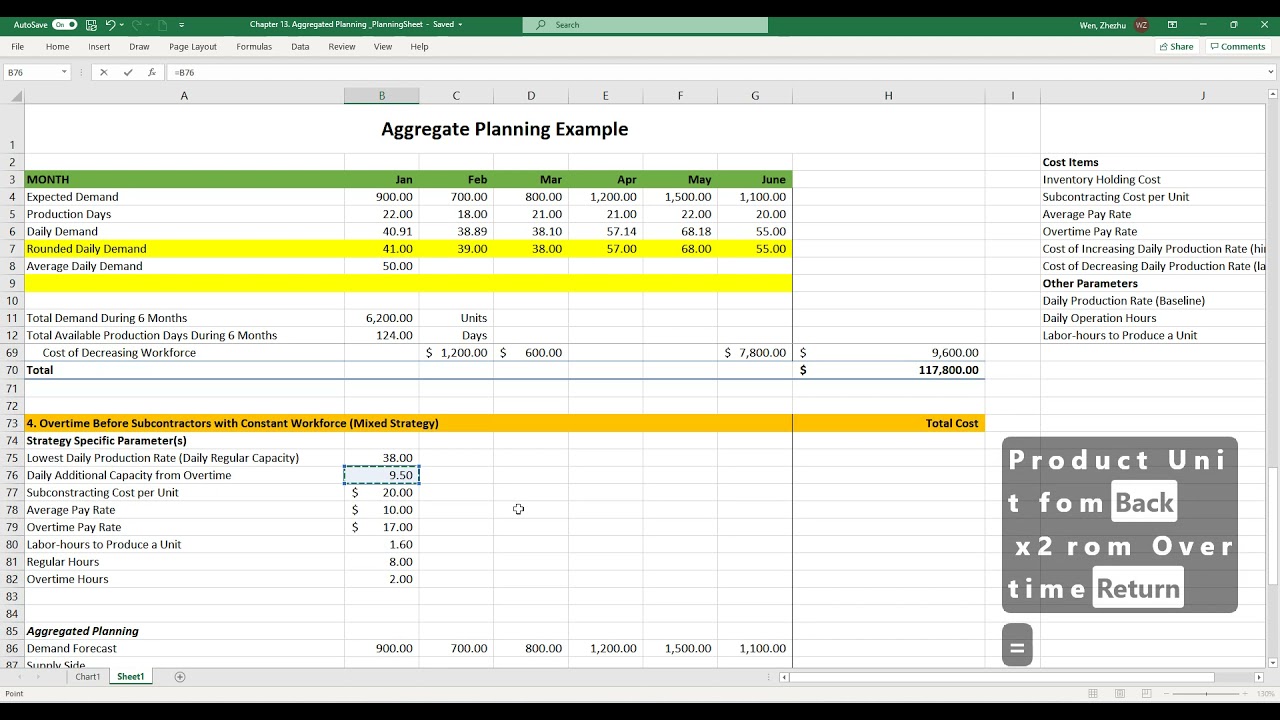Click the Search box in title bar
The image size is (1280, 720).
[x=645, y=24]
